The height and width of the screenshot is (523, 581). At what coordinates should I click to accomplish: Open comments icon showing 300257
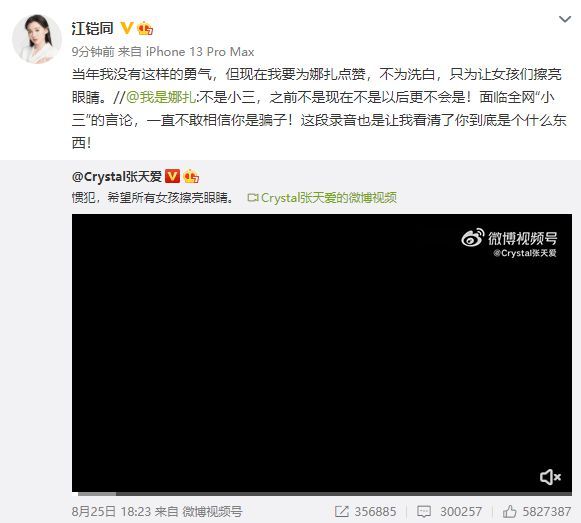tap(424, 512)
